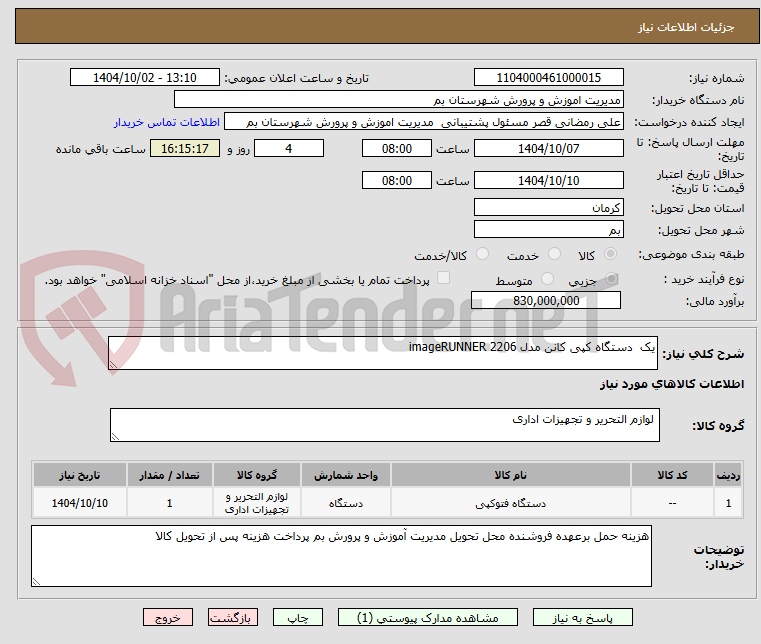Toggle اسناد خزانه اسلامی payment checkbox
The width and height of the screenshot is (761, 644).
click(444, 278)
